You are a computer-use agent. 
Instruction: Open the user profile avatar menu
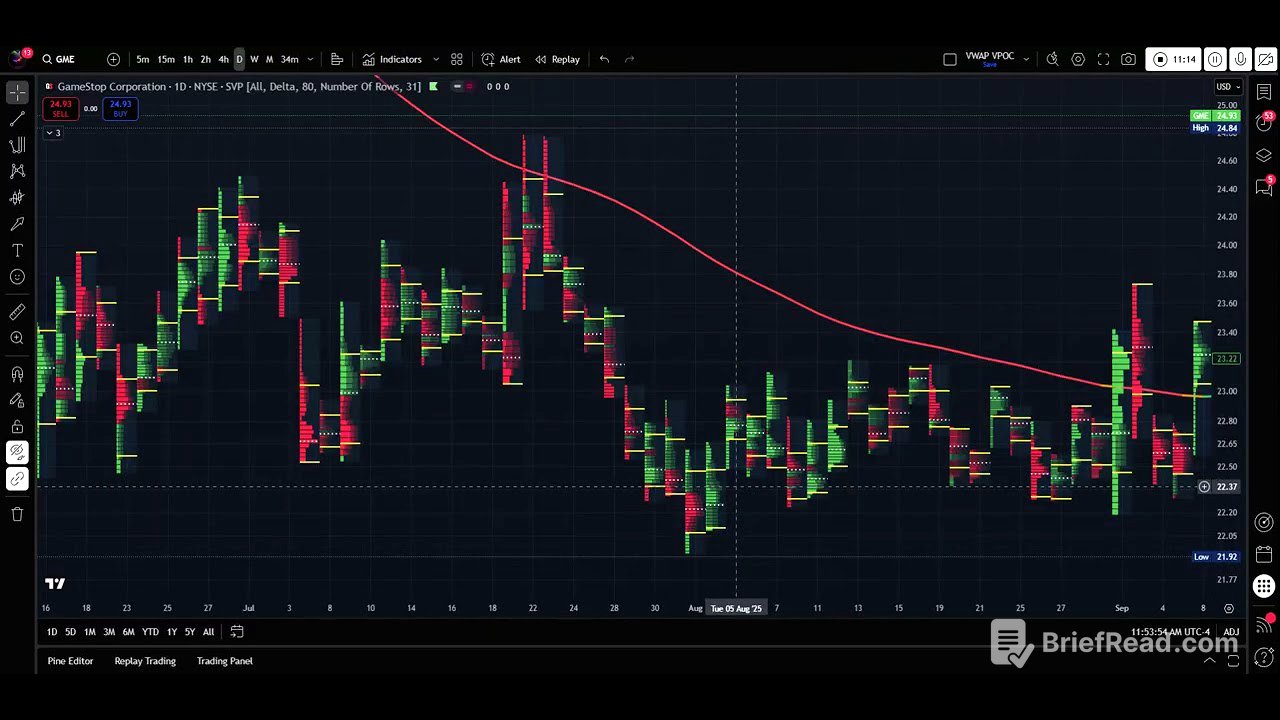click(17, 58)
